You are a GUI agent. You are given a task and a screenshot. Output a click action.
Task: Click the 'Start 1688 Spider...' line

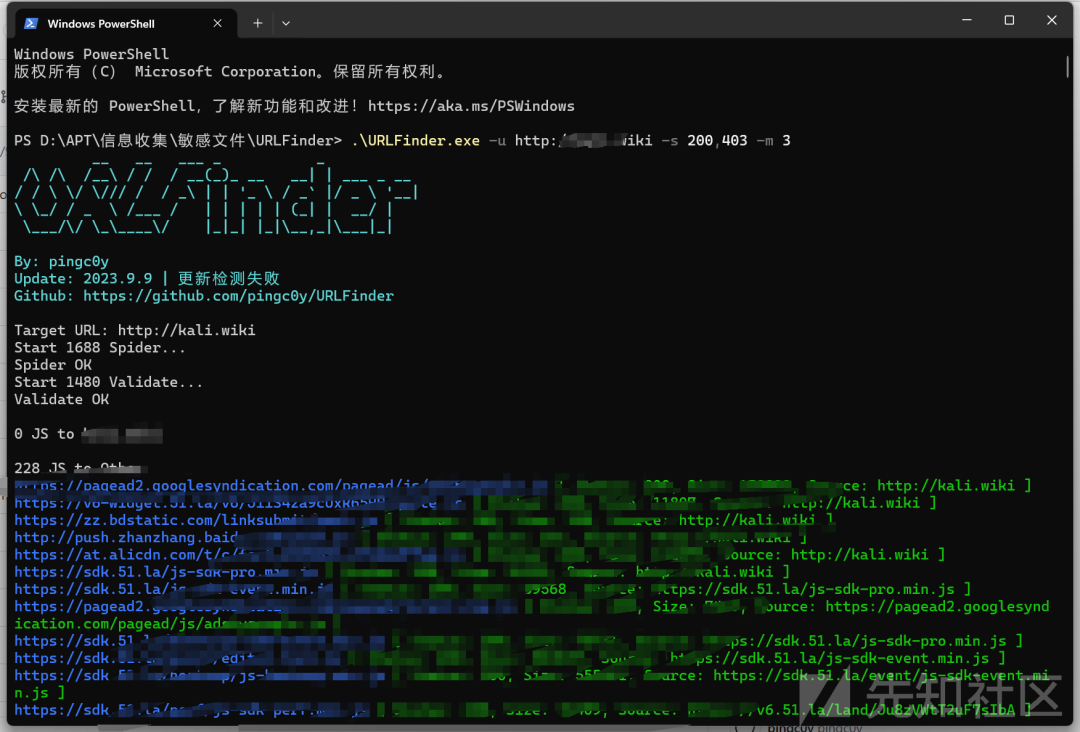click(x=100, y=348)
